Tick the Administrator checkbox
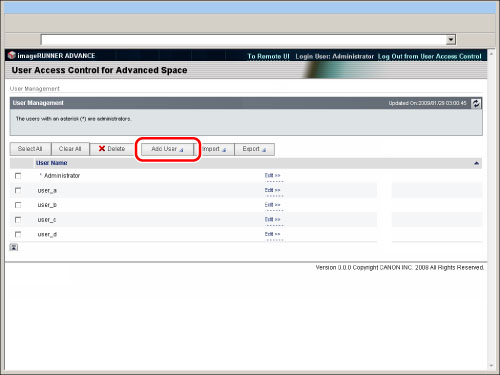Viewport: 500px width, 375px height. tap(18, 176)
